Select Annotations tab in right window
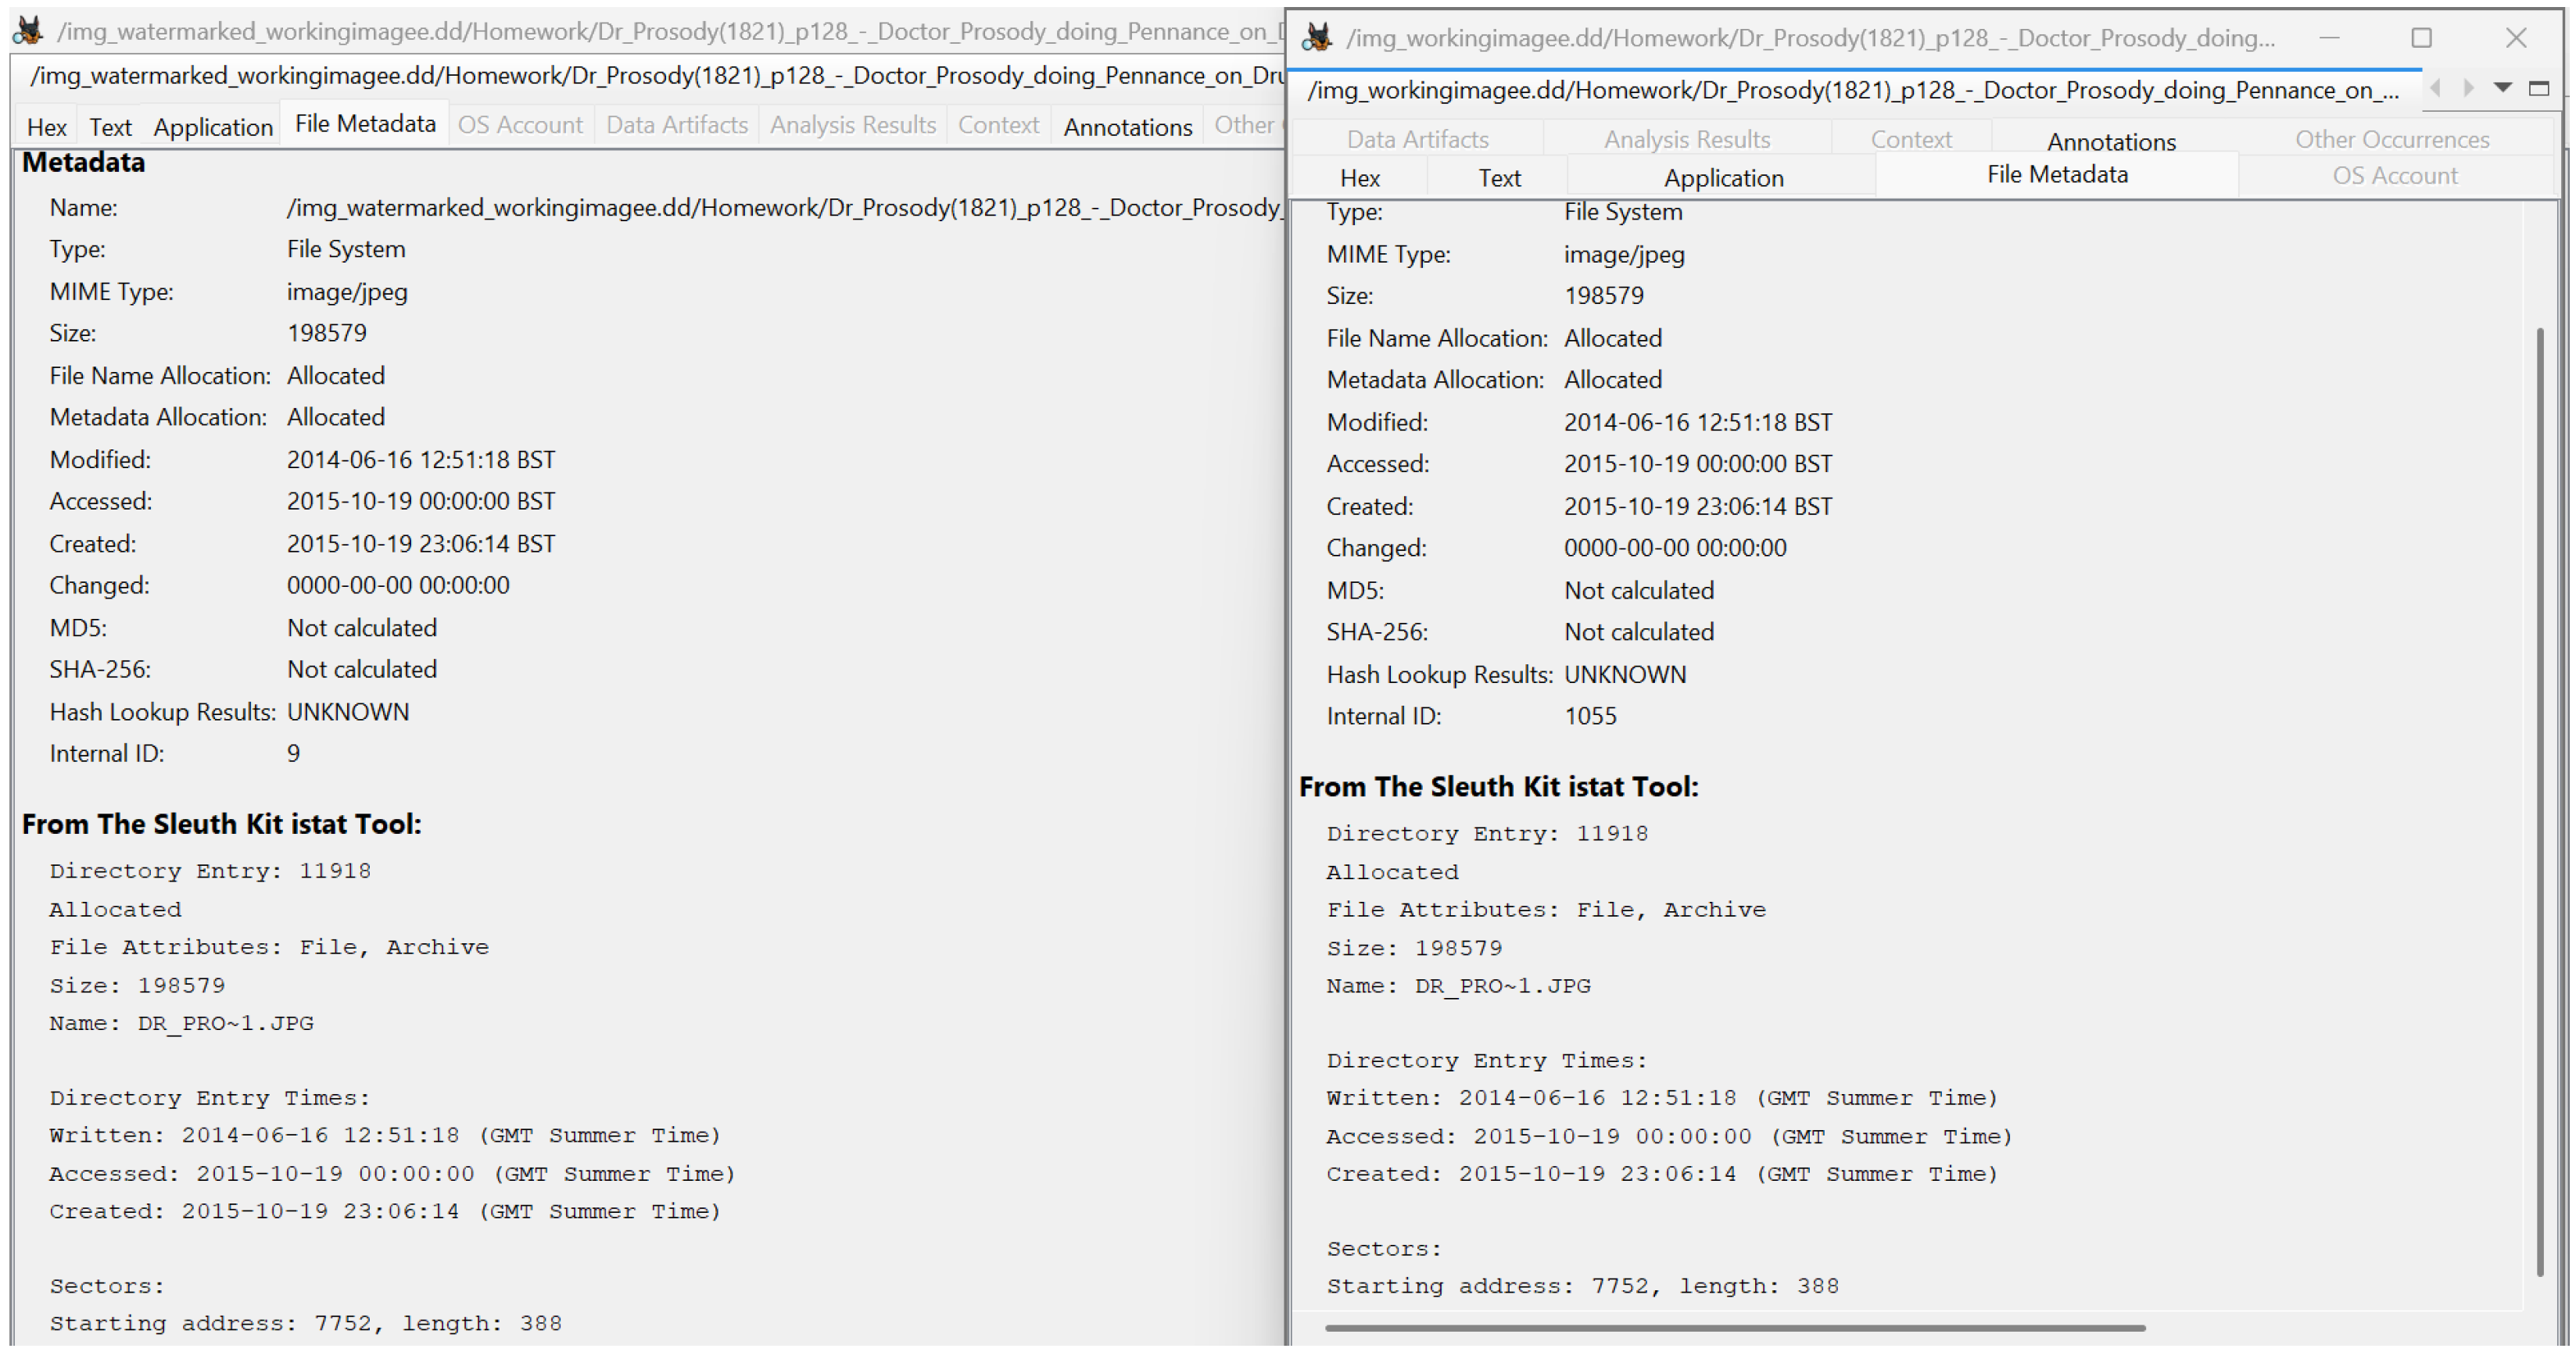Screen dimensions: 2576x1352 pyautogui.click(x=2111, y=141)
